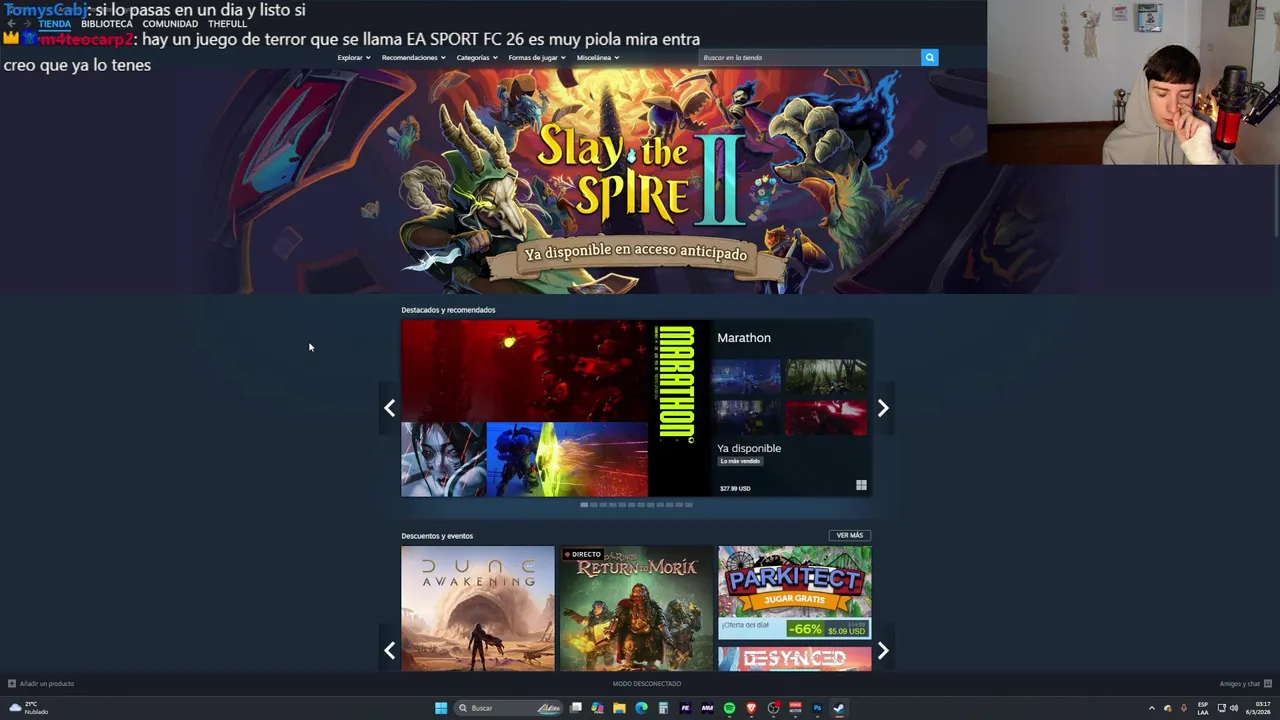Click the red Marathon screenshot thumbnail
The height and width of the screenshot is (720, 1280).
(x=826, y=418)
